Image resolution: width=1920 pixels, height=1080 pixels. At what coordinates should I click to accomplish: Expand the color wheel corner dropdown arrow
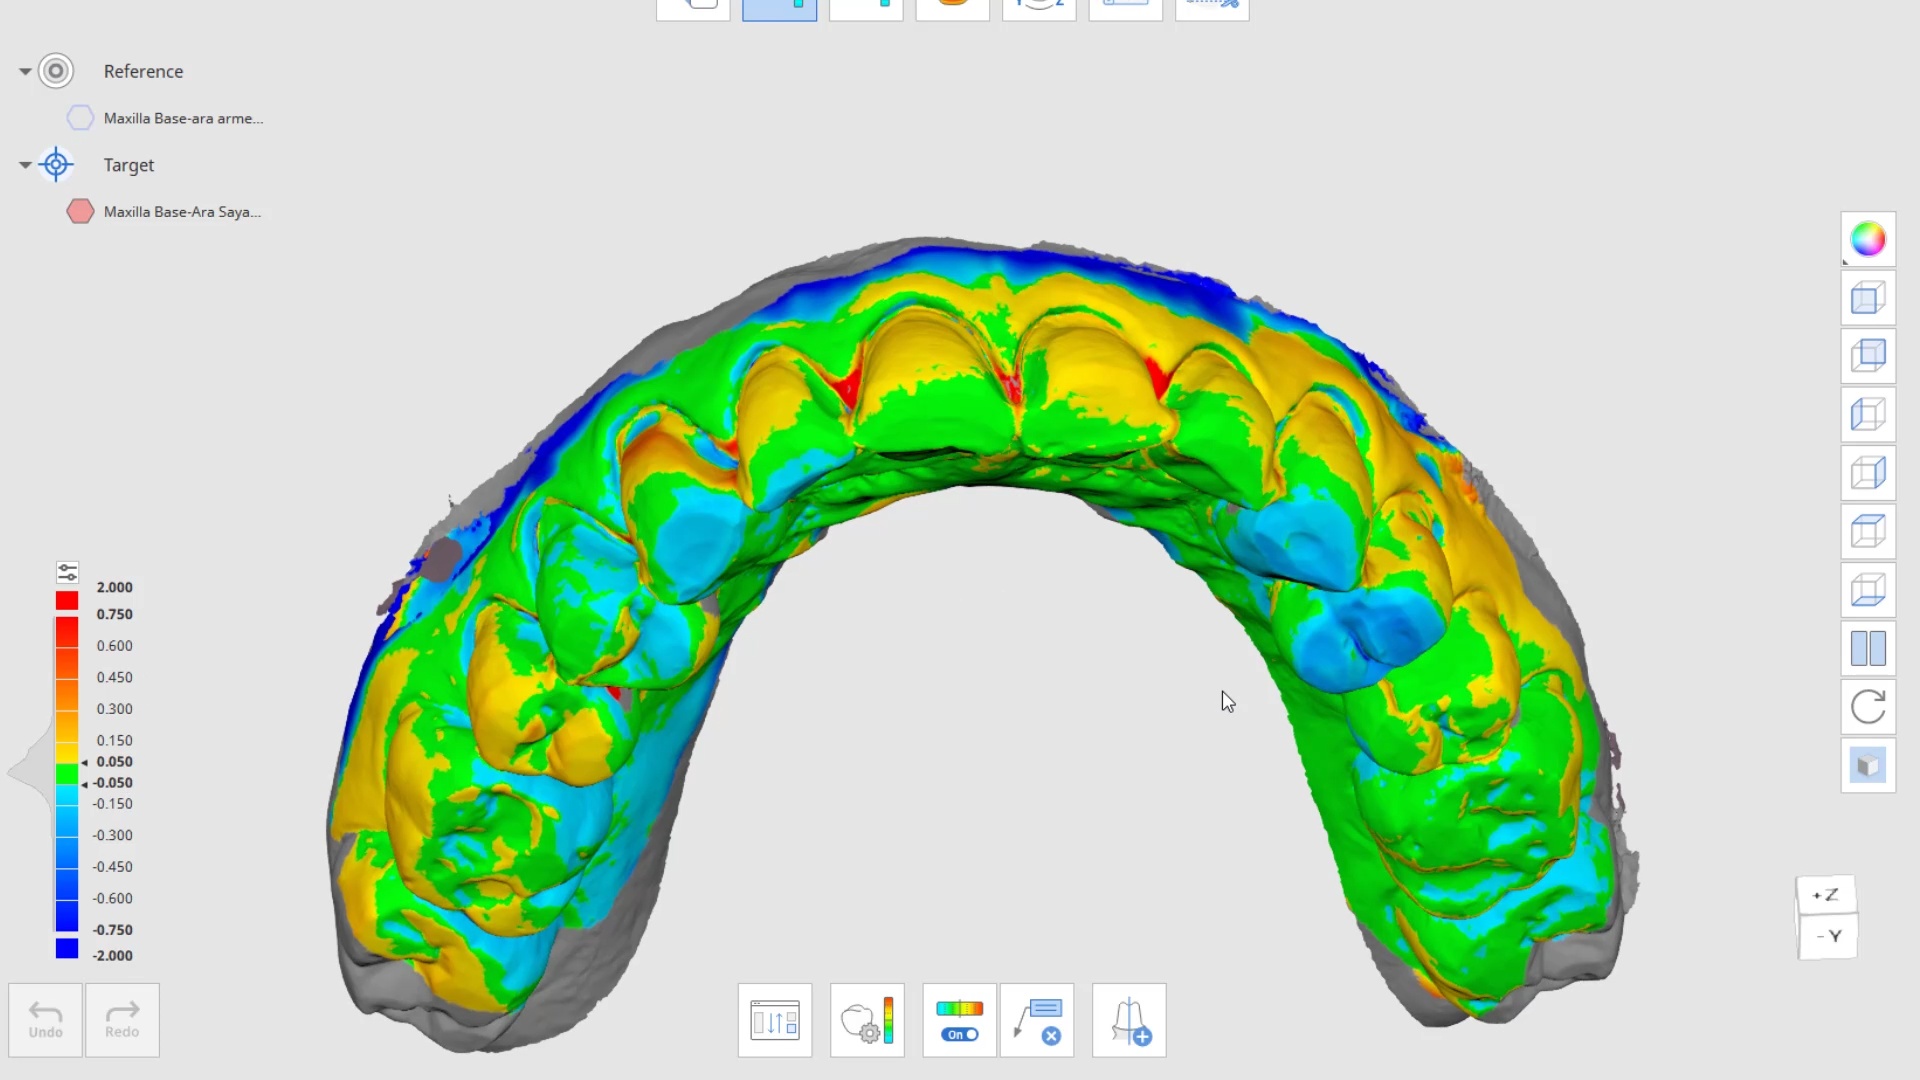[1846, 261]
